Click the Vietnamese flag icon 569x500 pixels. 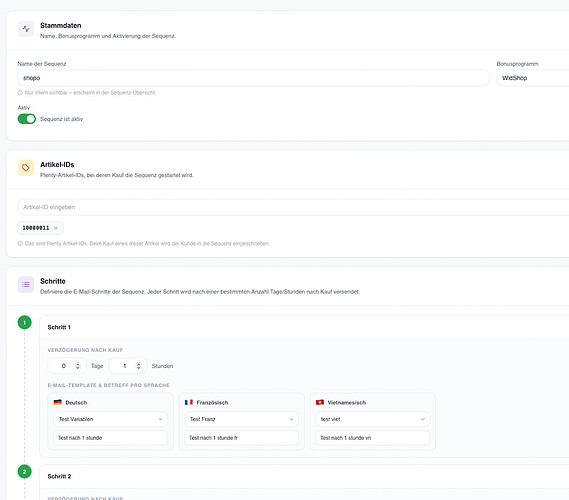[320, 402]
